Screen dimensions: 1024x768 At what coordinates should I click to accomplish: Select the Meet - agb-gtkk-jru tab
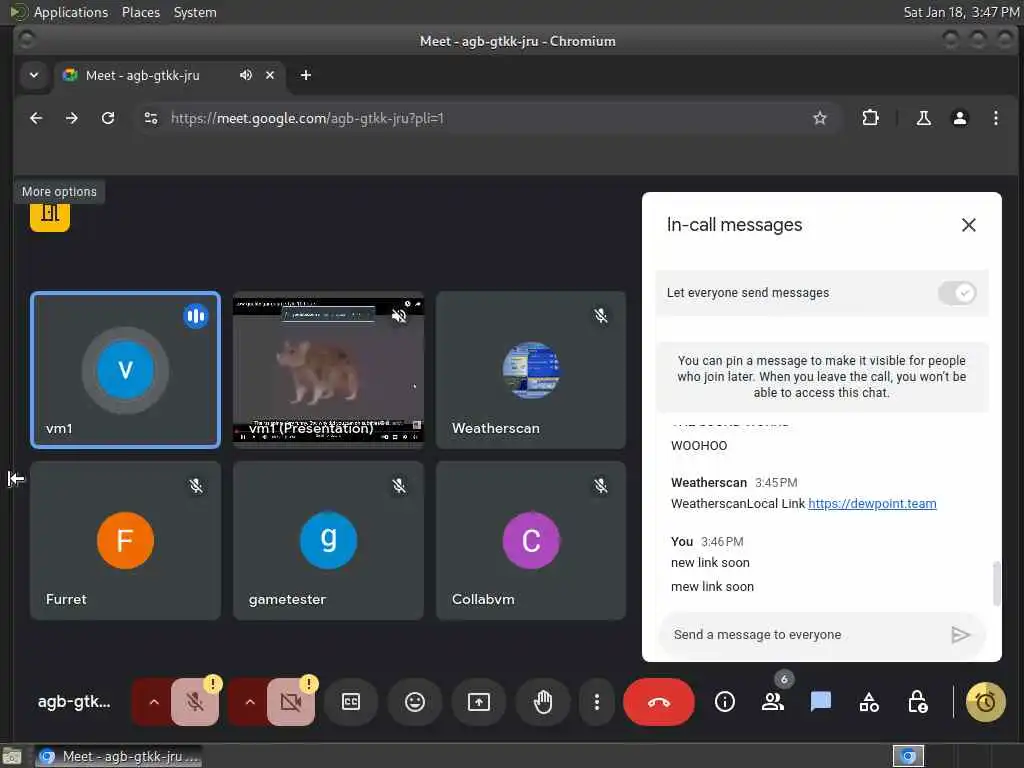142,75
